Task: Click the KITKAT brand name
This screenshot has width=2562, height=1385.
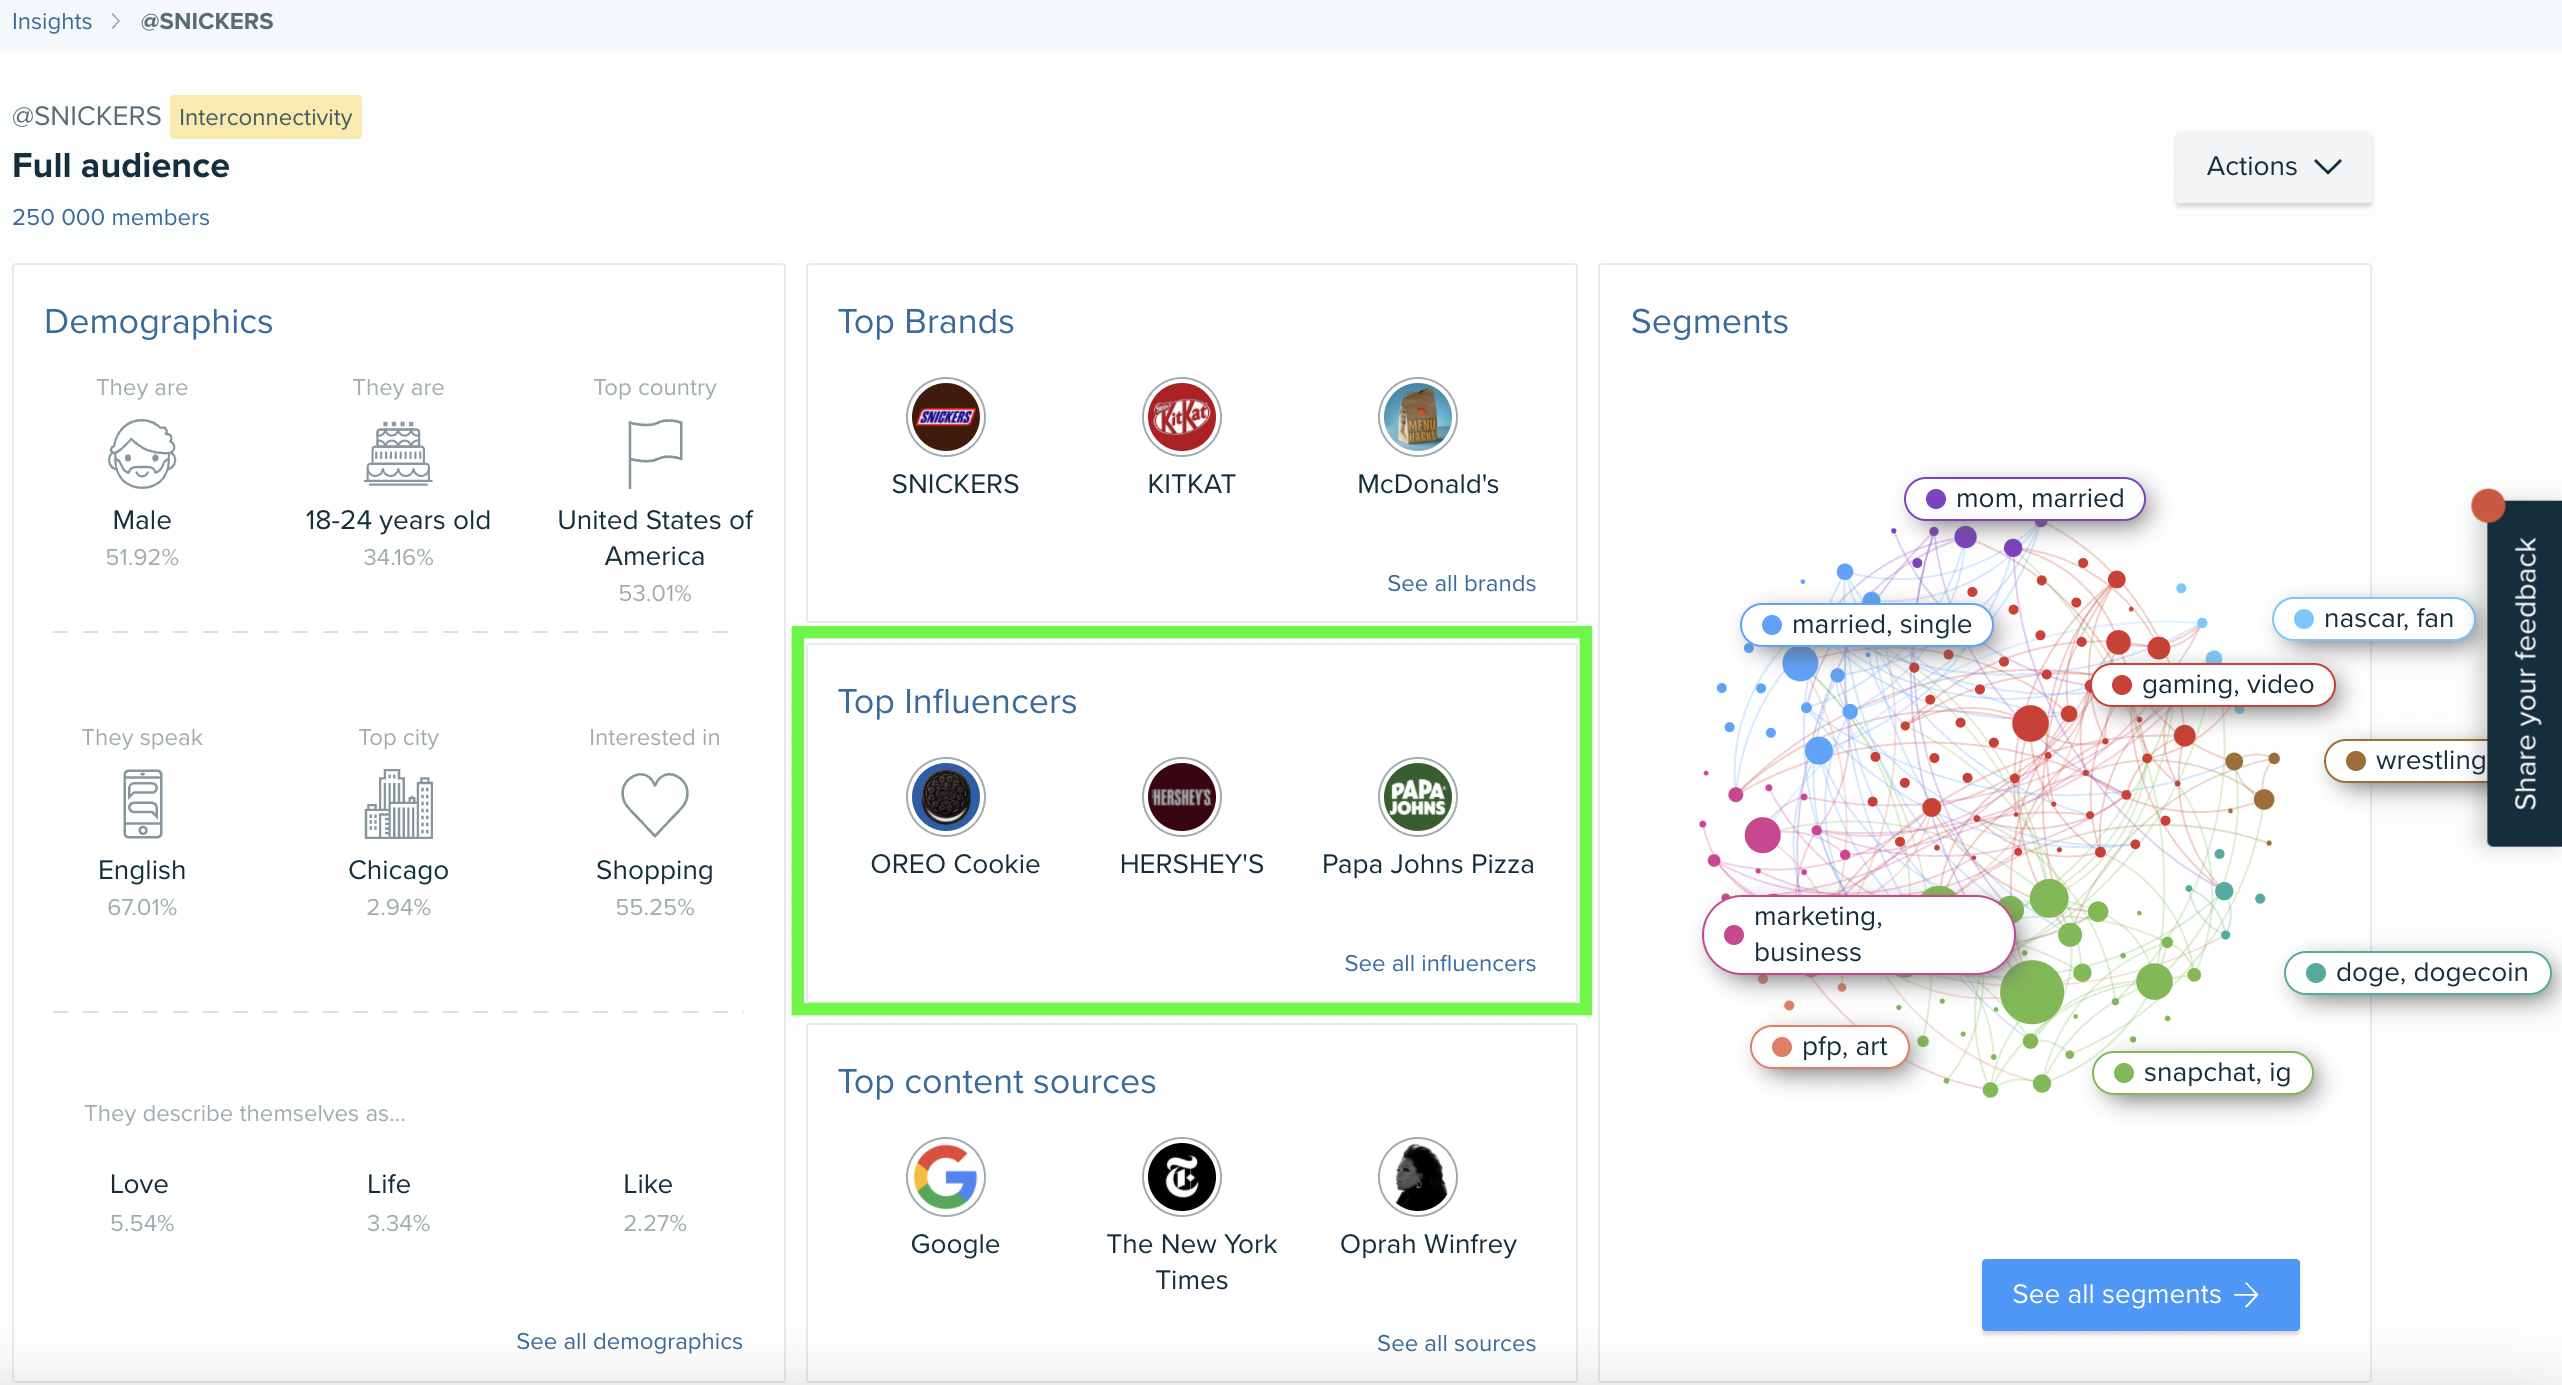Action: [x=1191, y=484]
